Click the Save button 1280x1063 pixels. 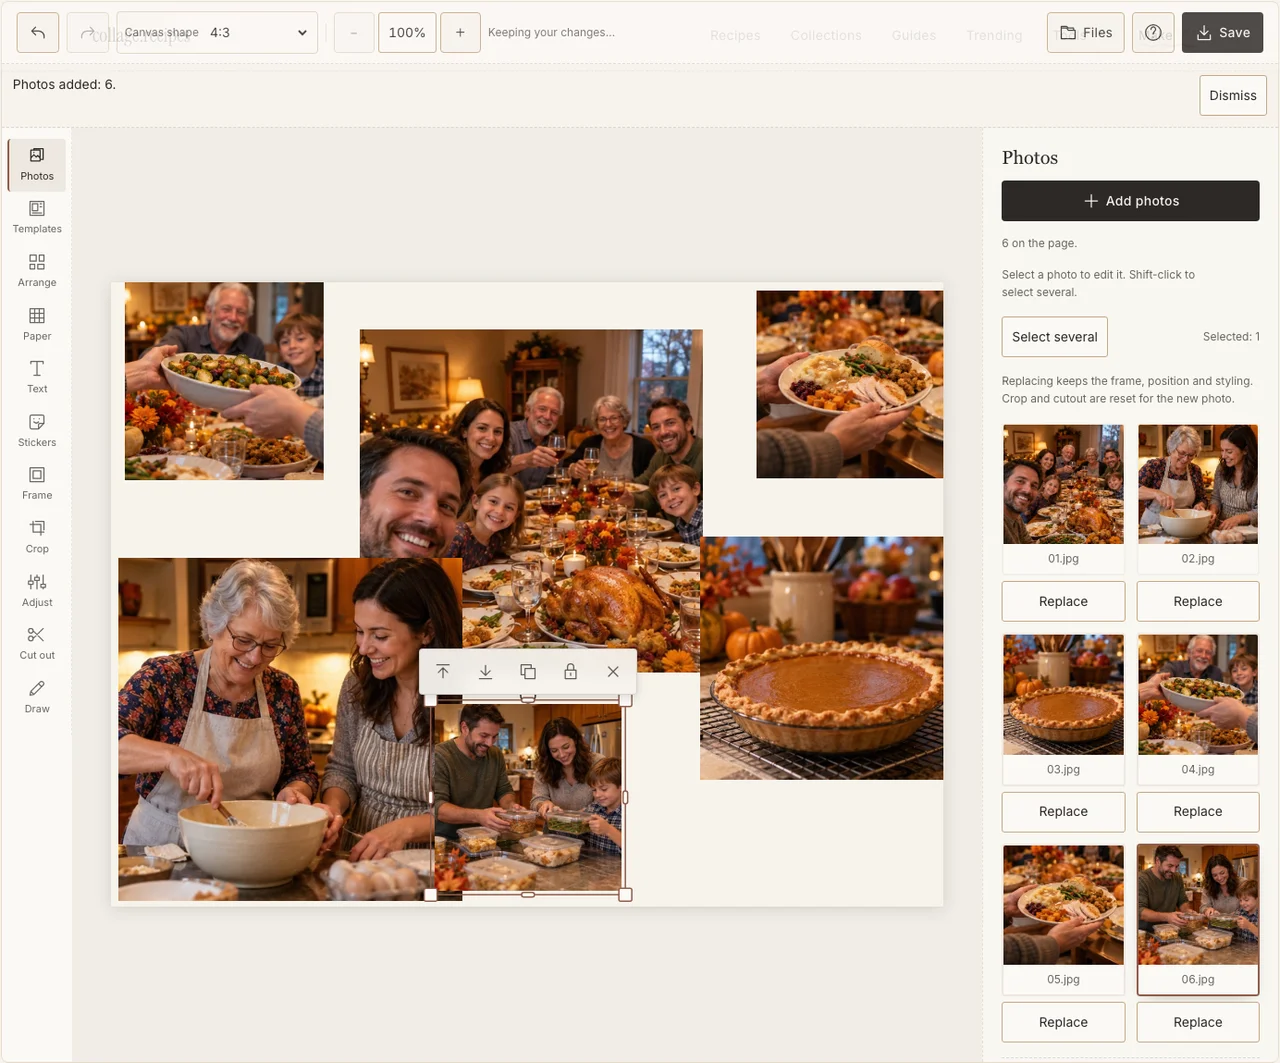tap(1223, 33)
